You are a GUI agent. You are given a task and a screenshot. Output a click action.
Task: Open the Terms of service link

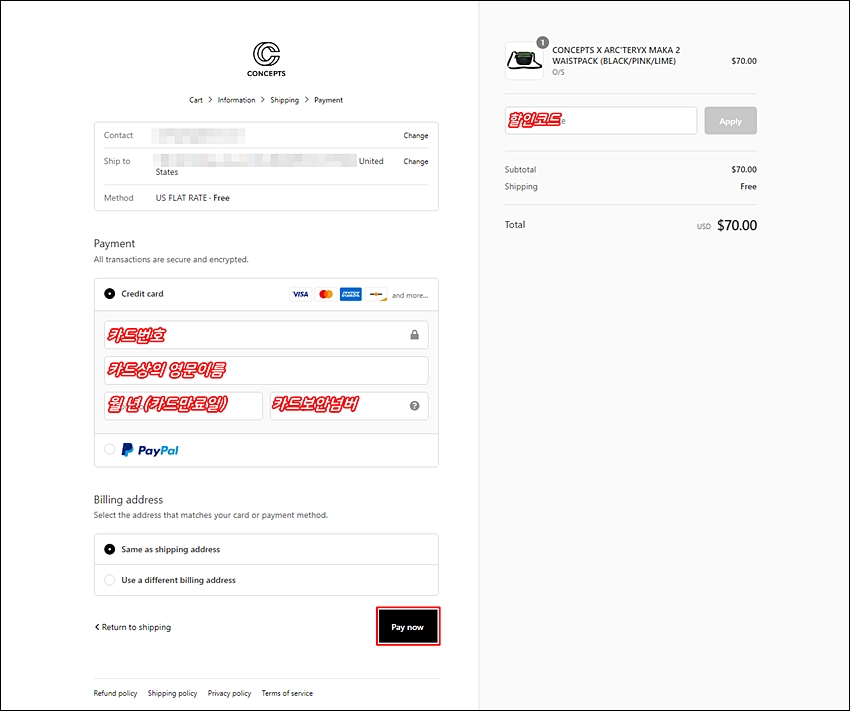click(287, 693)
